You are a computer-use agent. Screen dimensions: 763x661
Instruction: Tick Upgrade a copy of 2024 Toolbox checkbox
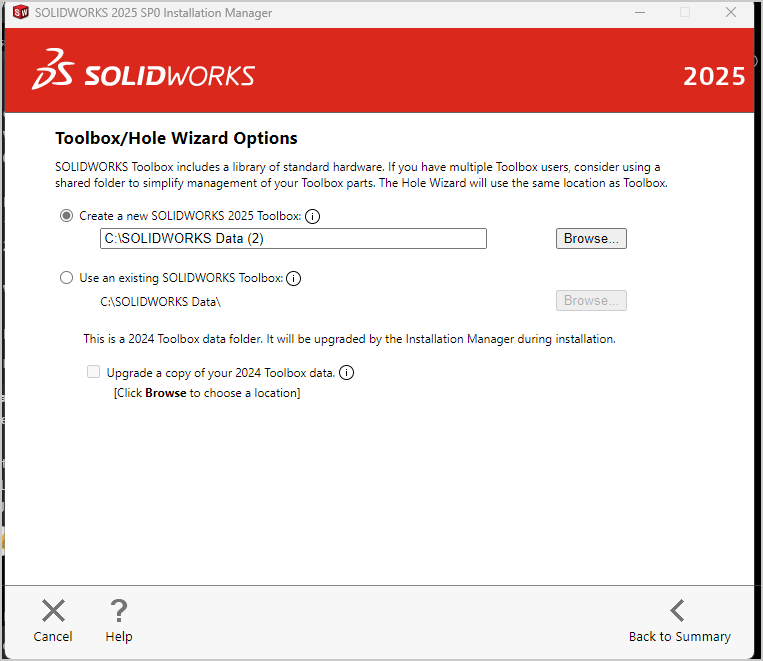(x=93, y=372)
